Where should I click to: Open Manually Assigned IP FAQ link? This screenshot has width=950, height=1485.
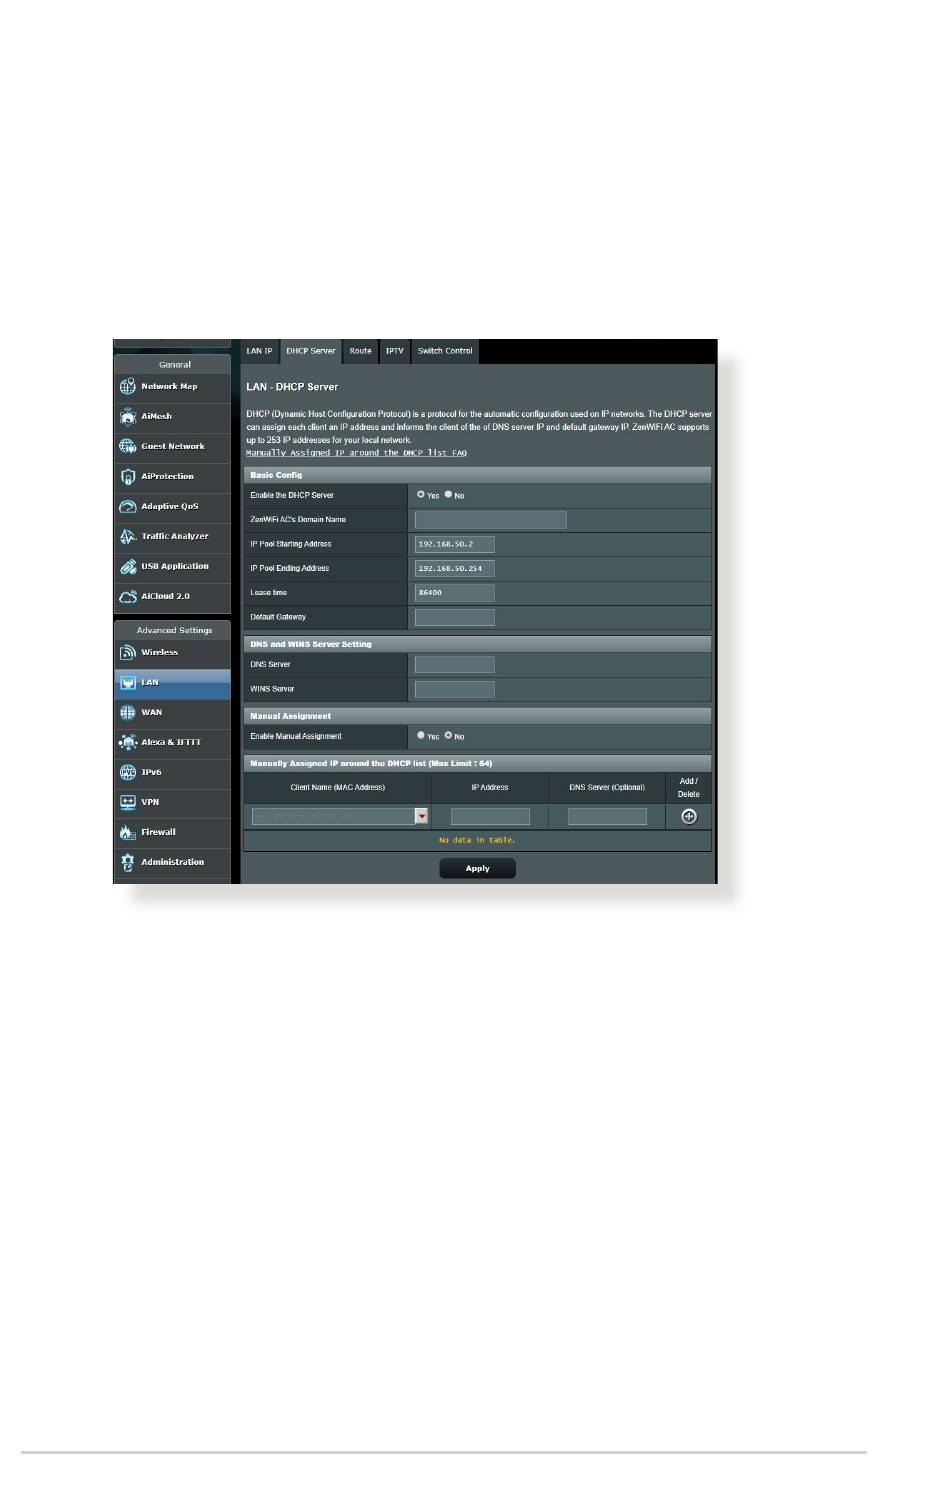(356, 453)
